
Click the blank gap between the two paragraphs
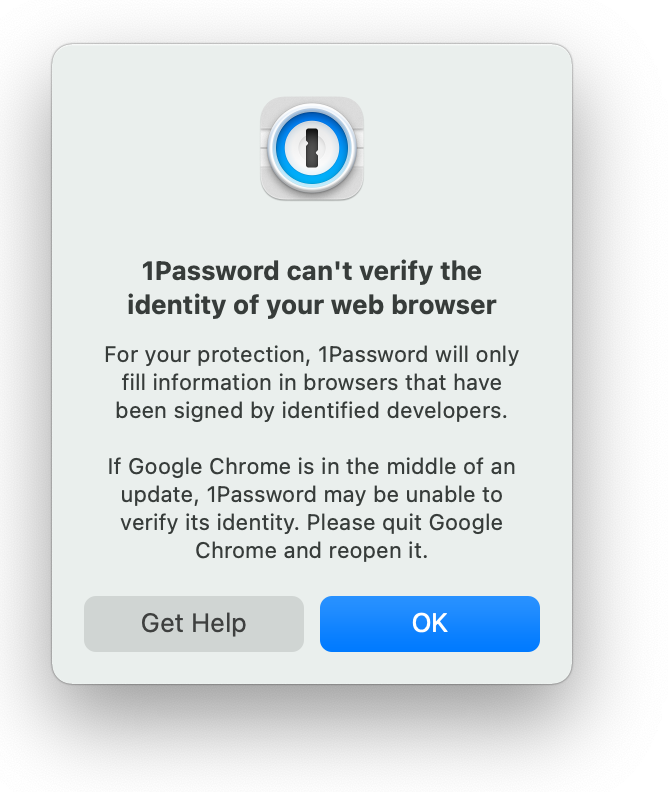(312, 439)
